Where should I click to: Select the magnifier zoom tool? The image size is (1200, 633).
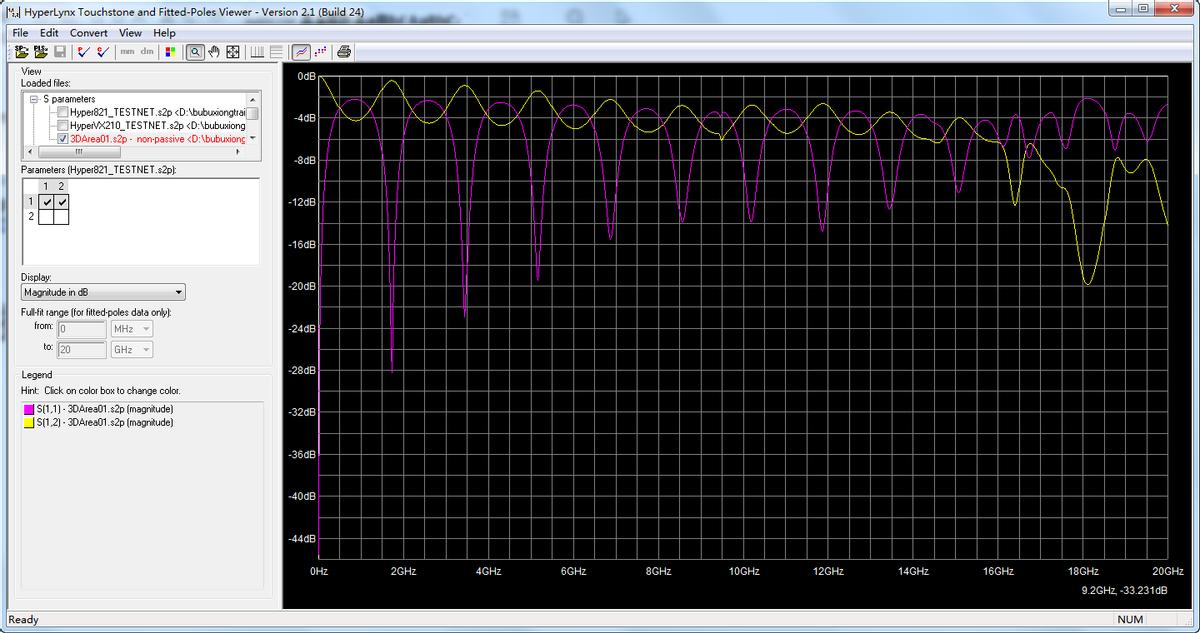pos(196,52)
